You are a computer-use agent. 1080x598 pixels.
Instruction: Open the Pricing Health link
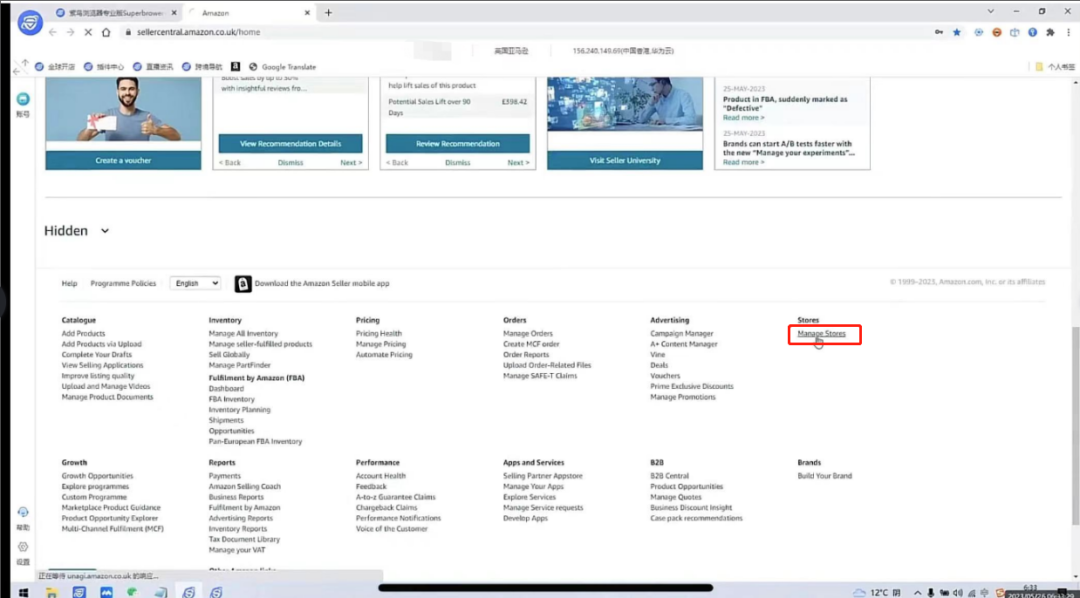pos(379,333)
